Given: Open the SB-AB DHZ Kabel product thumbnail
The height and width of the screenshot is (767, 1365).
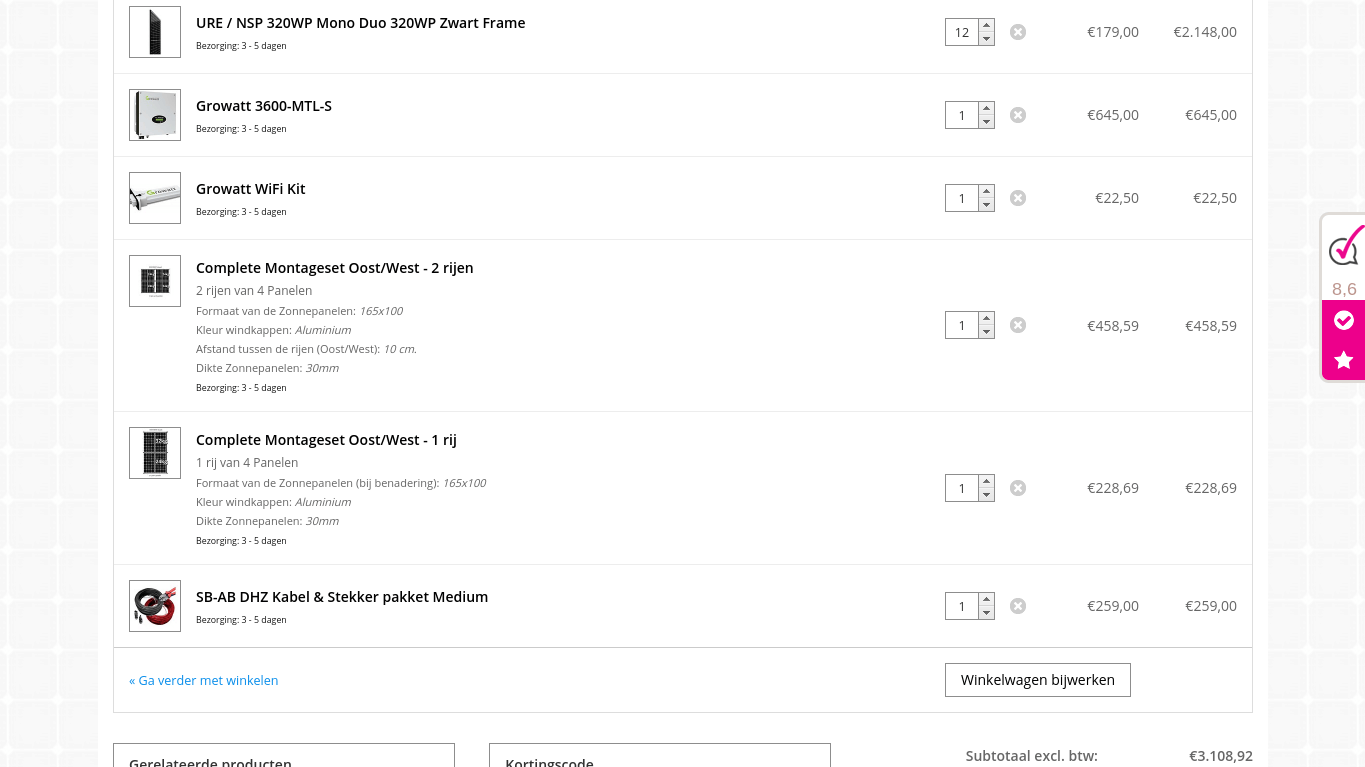Looking at the screenshot, I should 155,606.
